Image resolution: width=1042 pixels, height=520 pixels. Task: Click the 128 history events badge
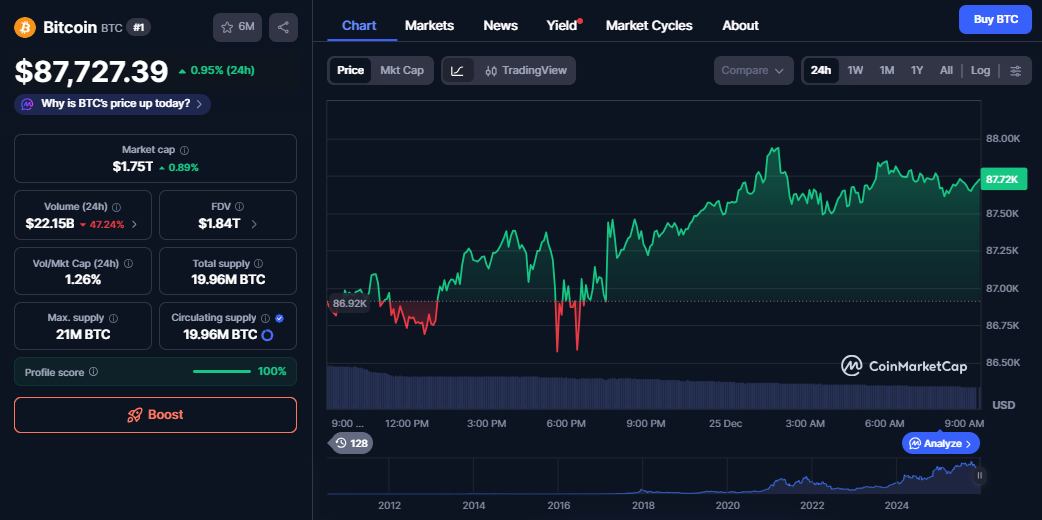click(x=350, y=443)
